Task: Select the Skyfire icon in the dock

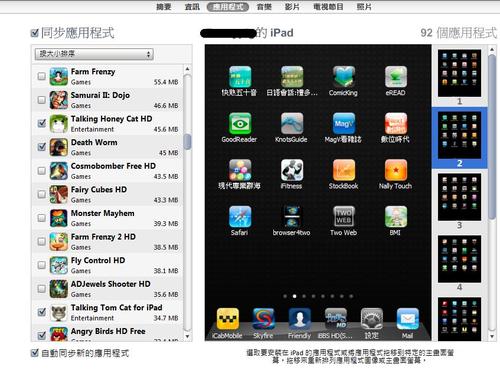Action: tap(264, 319)
